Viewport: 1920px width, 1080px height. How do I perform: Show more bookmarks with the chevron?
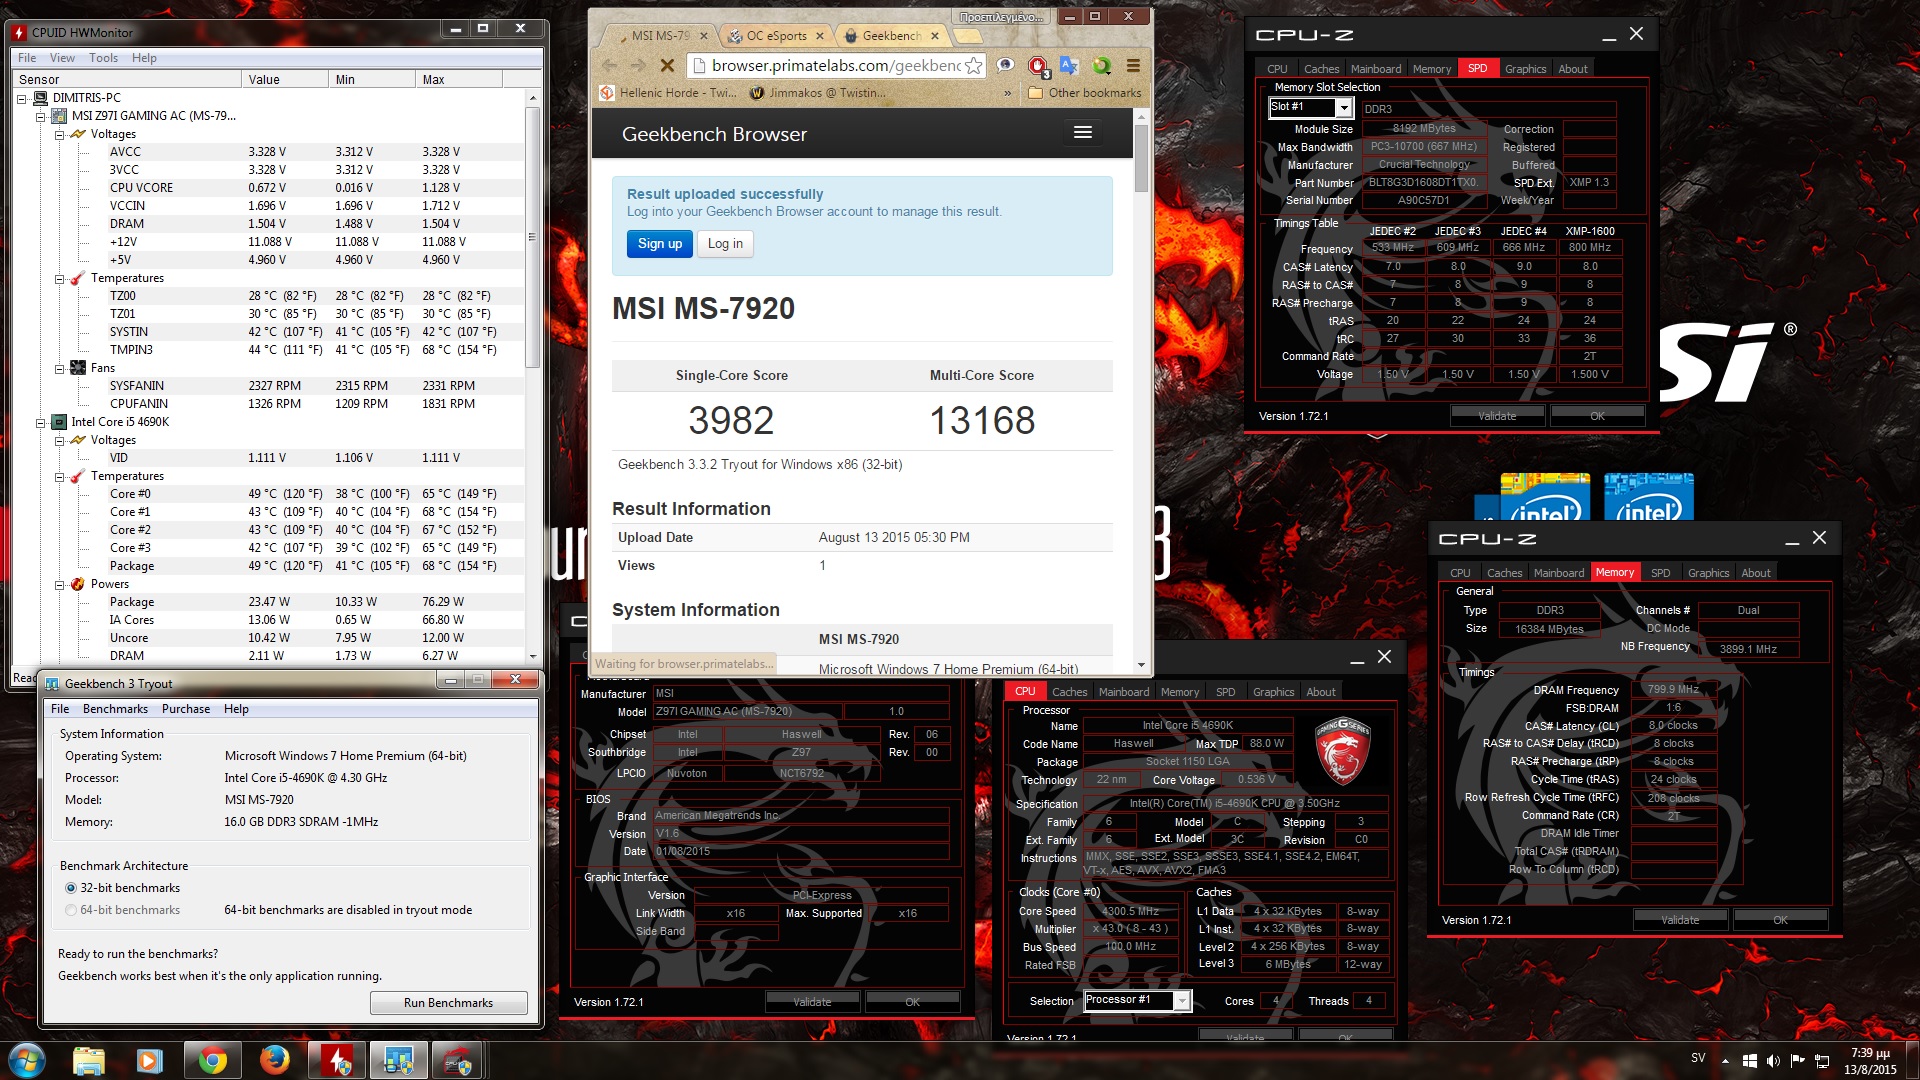tap(1007, 93)
